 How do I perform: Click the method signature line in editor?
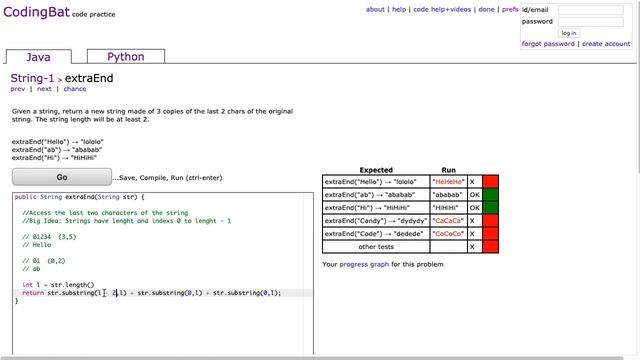coord(80,197)
